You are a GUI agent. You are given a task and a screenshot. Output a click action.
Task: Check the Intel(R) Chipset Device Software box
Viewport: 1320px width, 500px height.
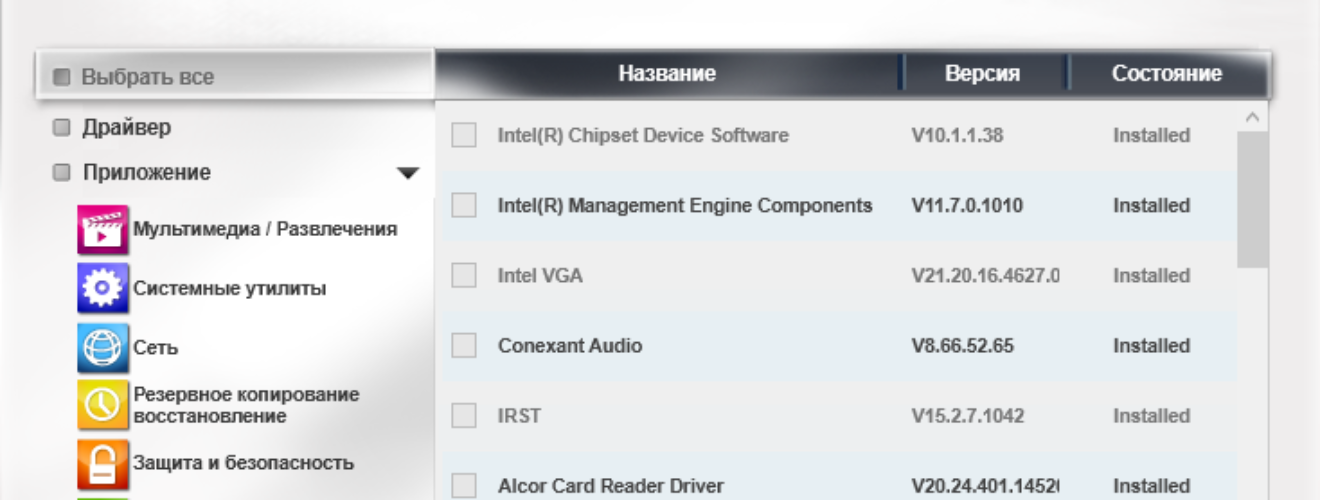pyautogui.click(x=463, y=135)
